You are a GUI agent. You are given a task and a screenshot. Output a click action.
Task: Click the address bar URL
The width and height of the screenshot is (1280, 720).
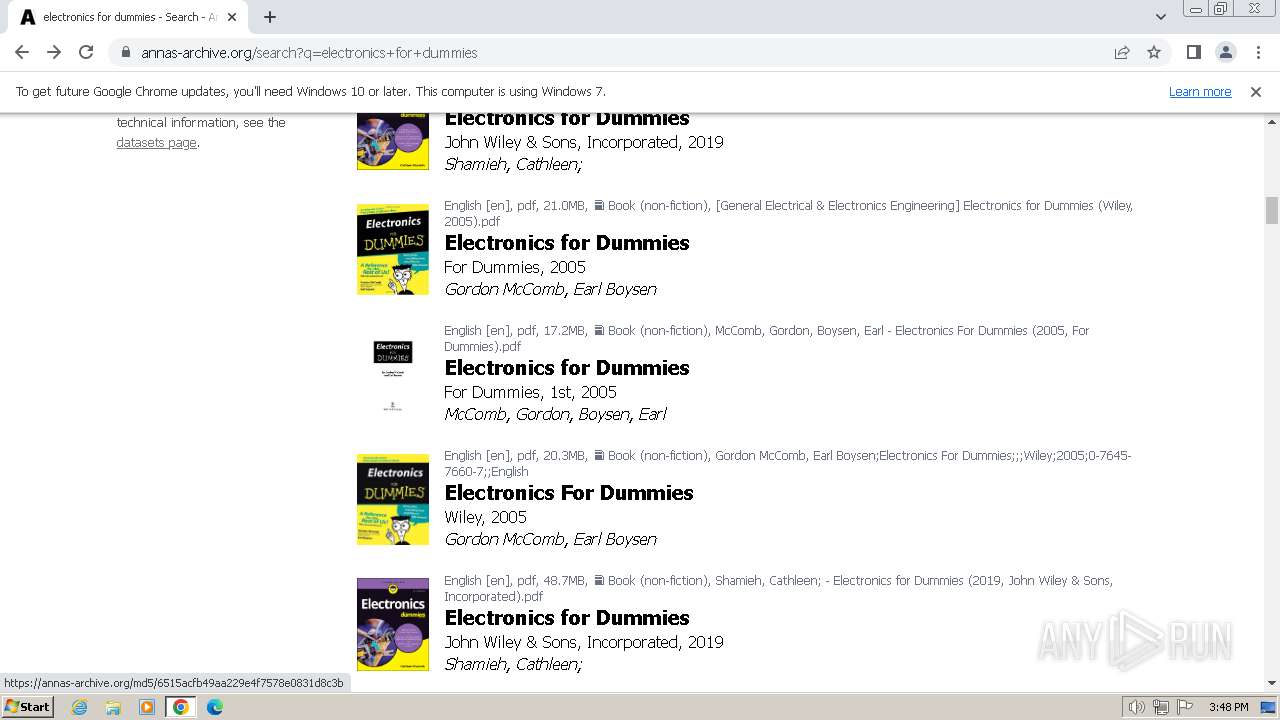click(309, 52)
